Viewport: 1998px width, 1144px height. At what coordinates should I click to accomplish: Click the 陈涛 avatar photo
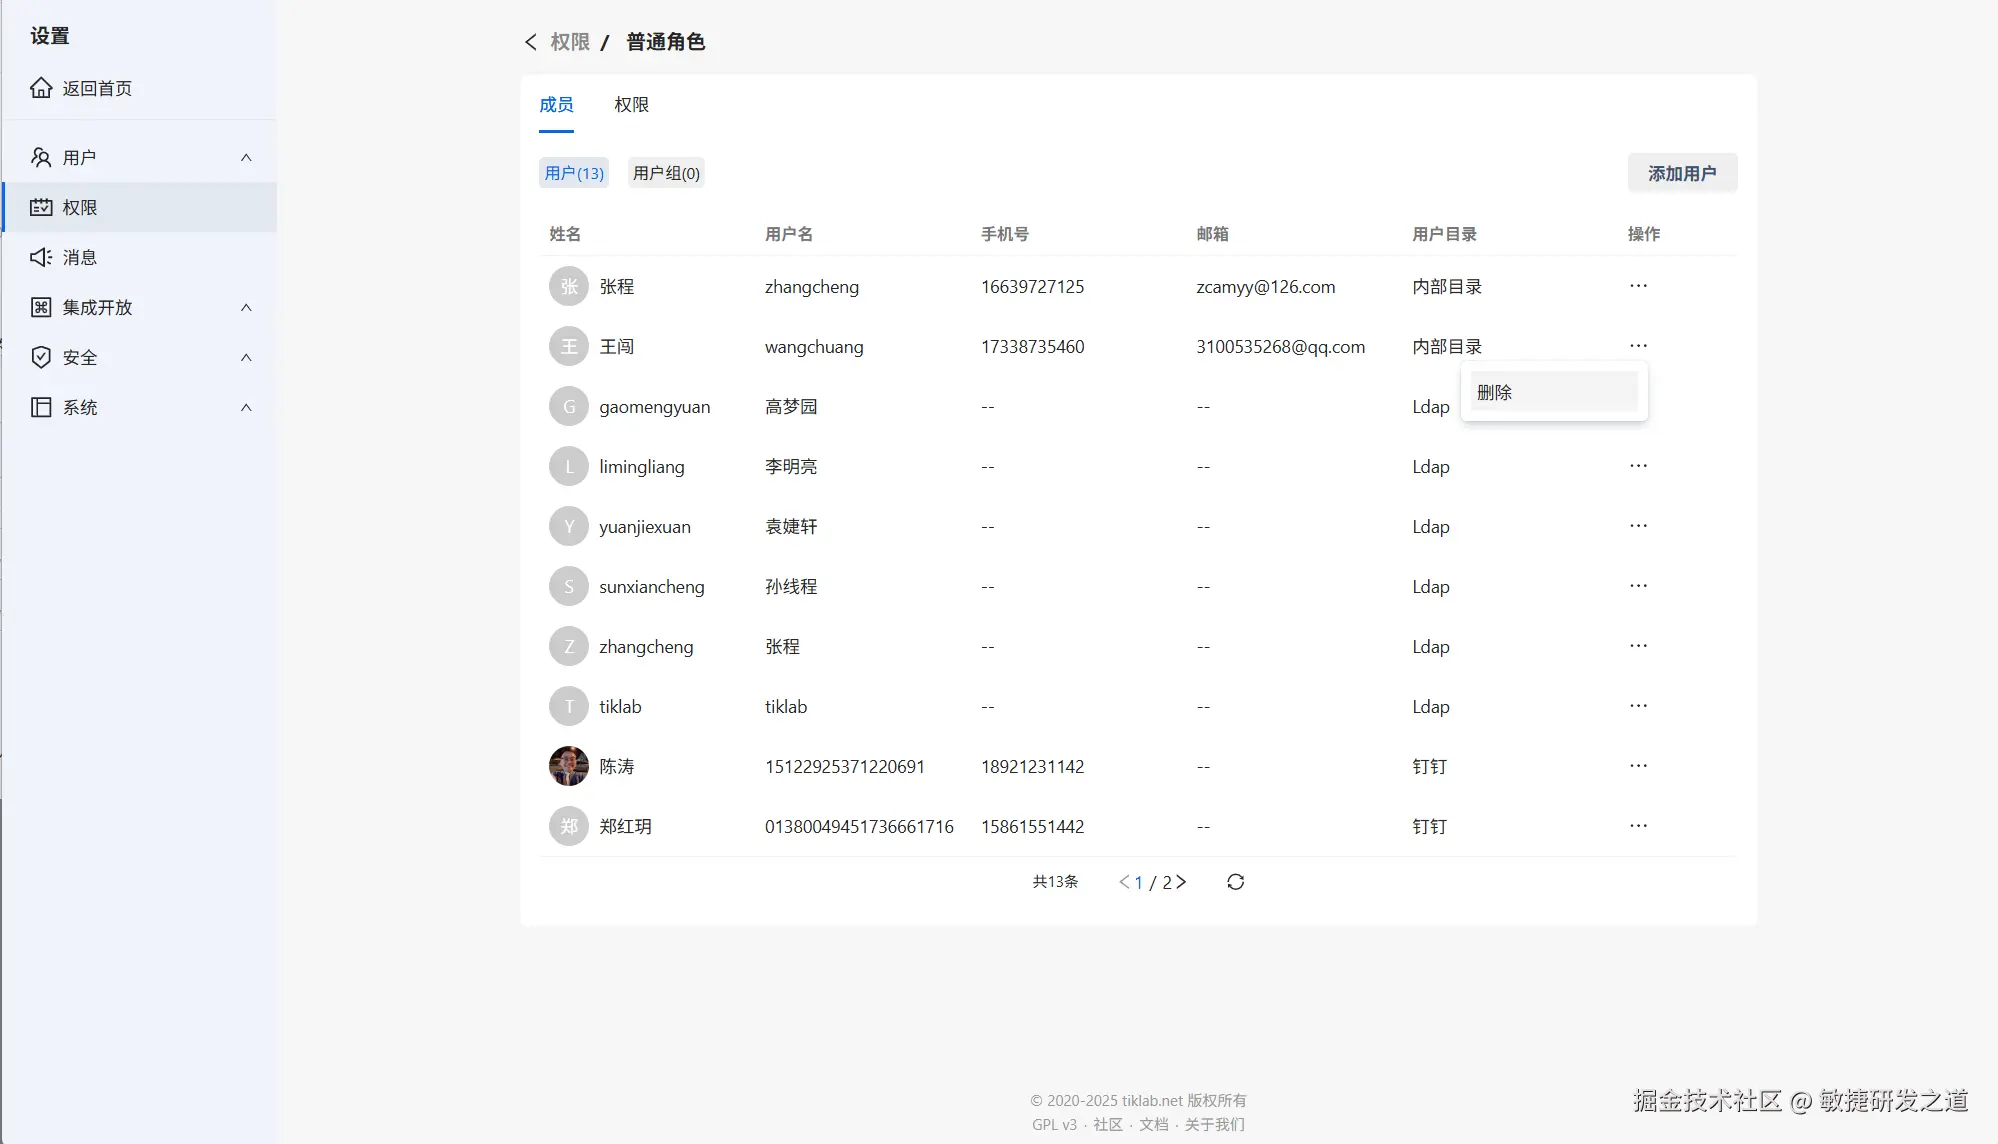(569, 766)
